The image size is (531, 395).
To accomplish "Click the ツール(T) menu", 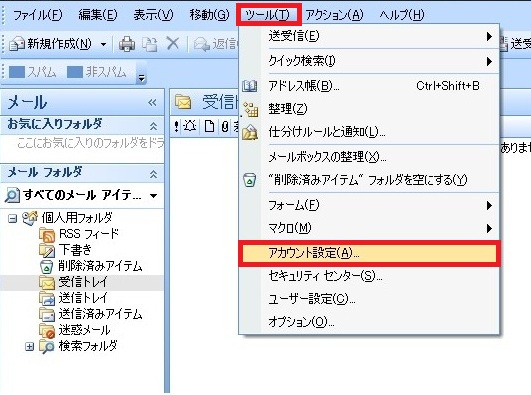I will 268,15.
